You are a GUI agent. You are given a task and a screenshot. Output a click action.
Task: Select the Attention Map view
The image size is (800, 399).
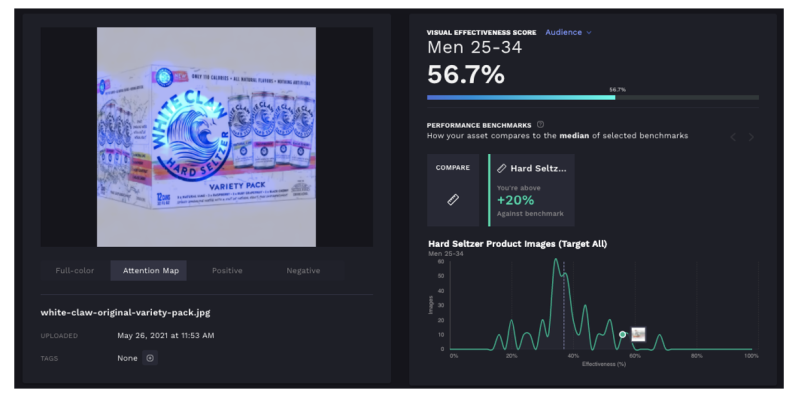pos(151,270)
